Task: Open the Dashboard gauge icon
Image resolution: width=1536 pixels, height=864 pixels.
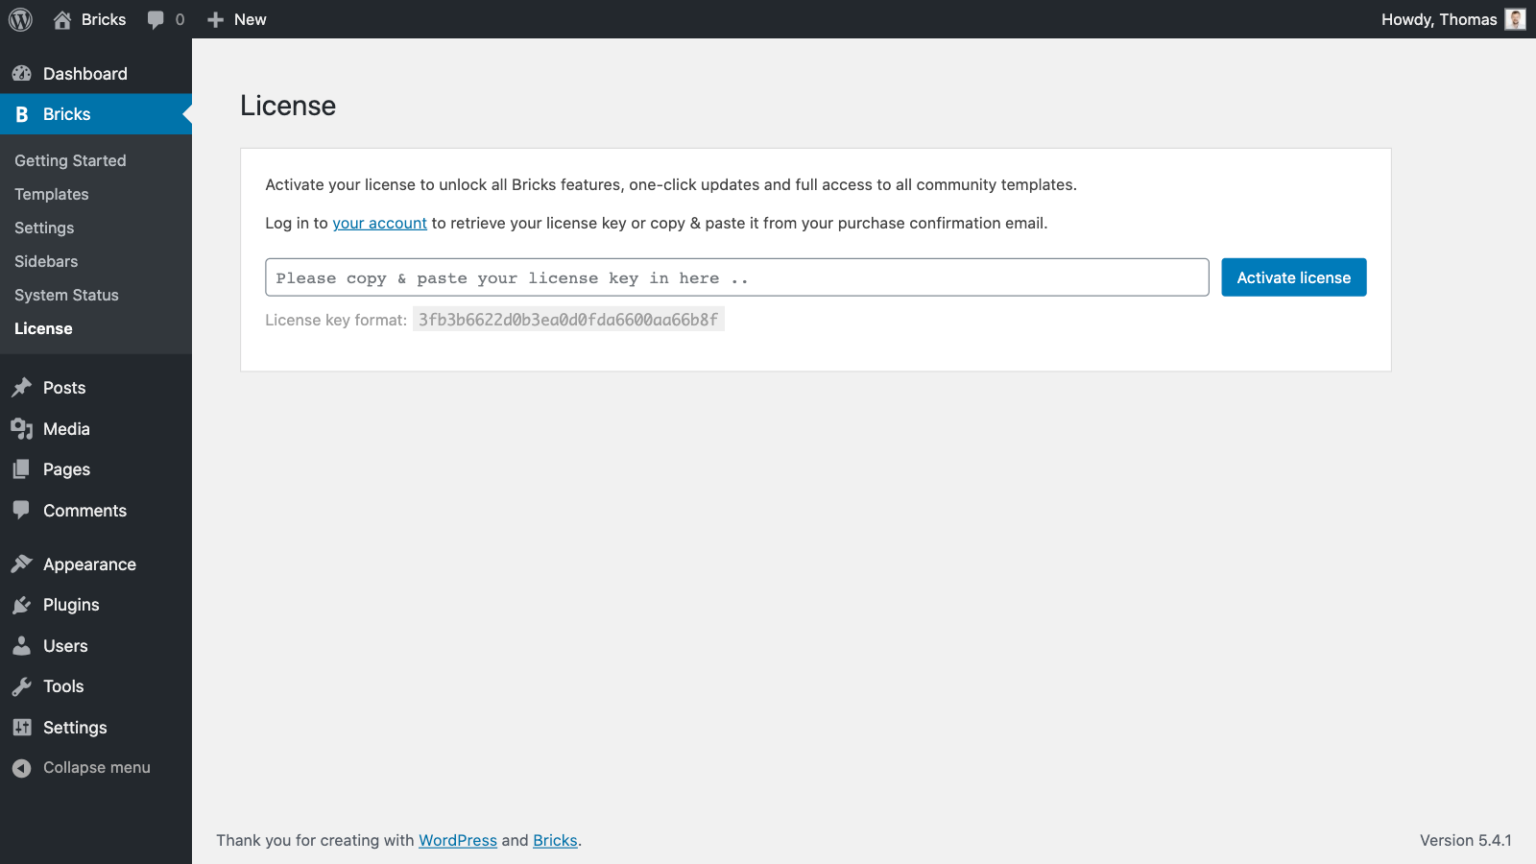Action: [21, 74]
